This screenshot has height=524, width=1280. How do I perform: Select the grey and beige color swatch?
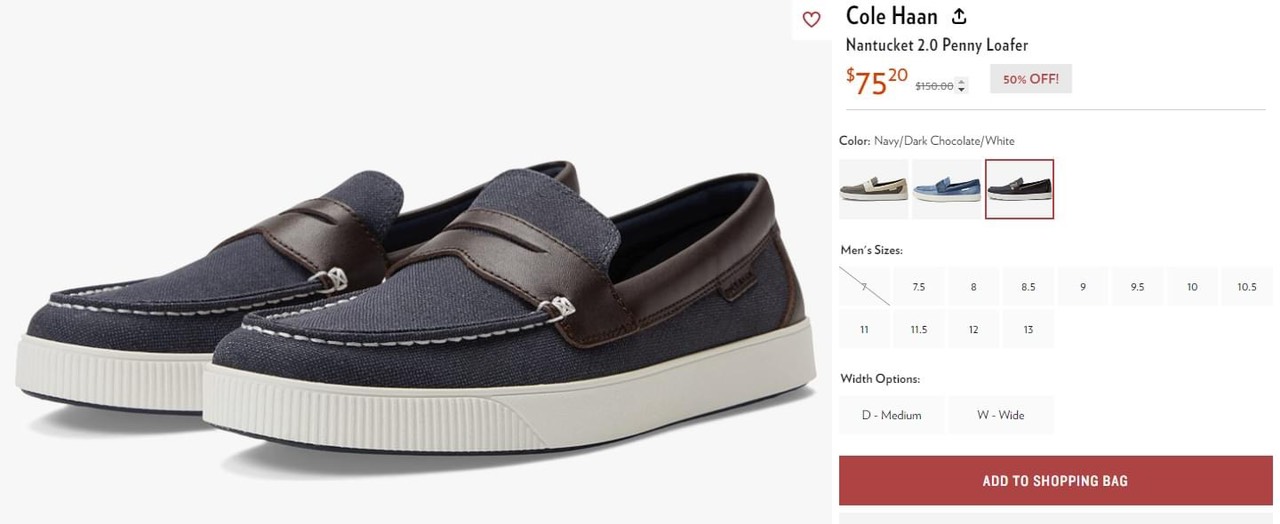(x=873, y=189)
